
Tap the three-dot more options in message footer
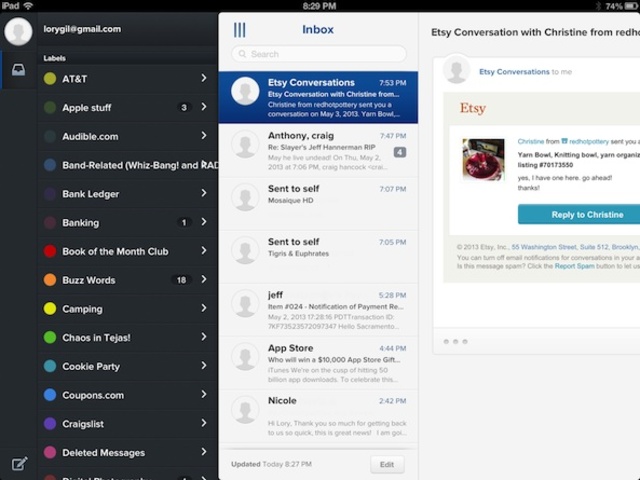(456, 341)
